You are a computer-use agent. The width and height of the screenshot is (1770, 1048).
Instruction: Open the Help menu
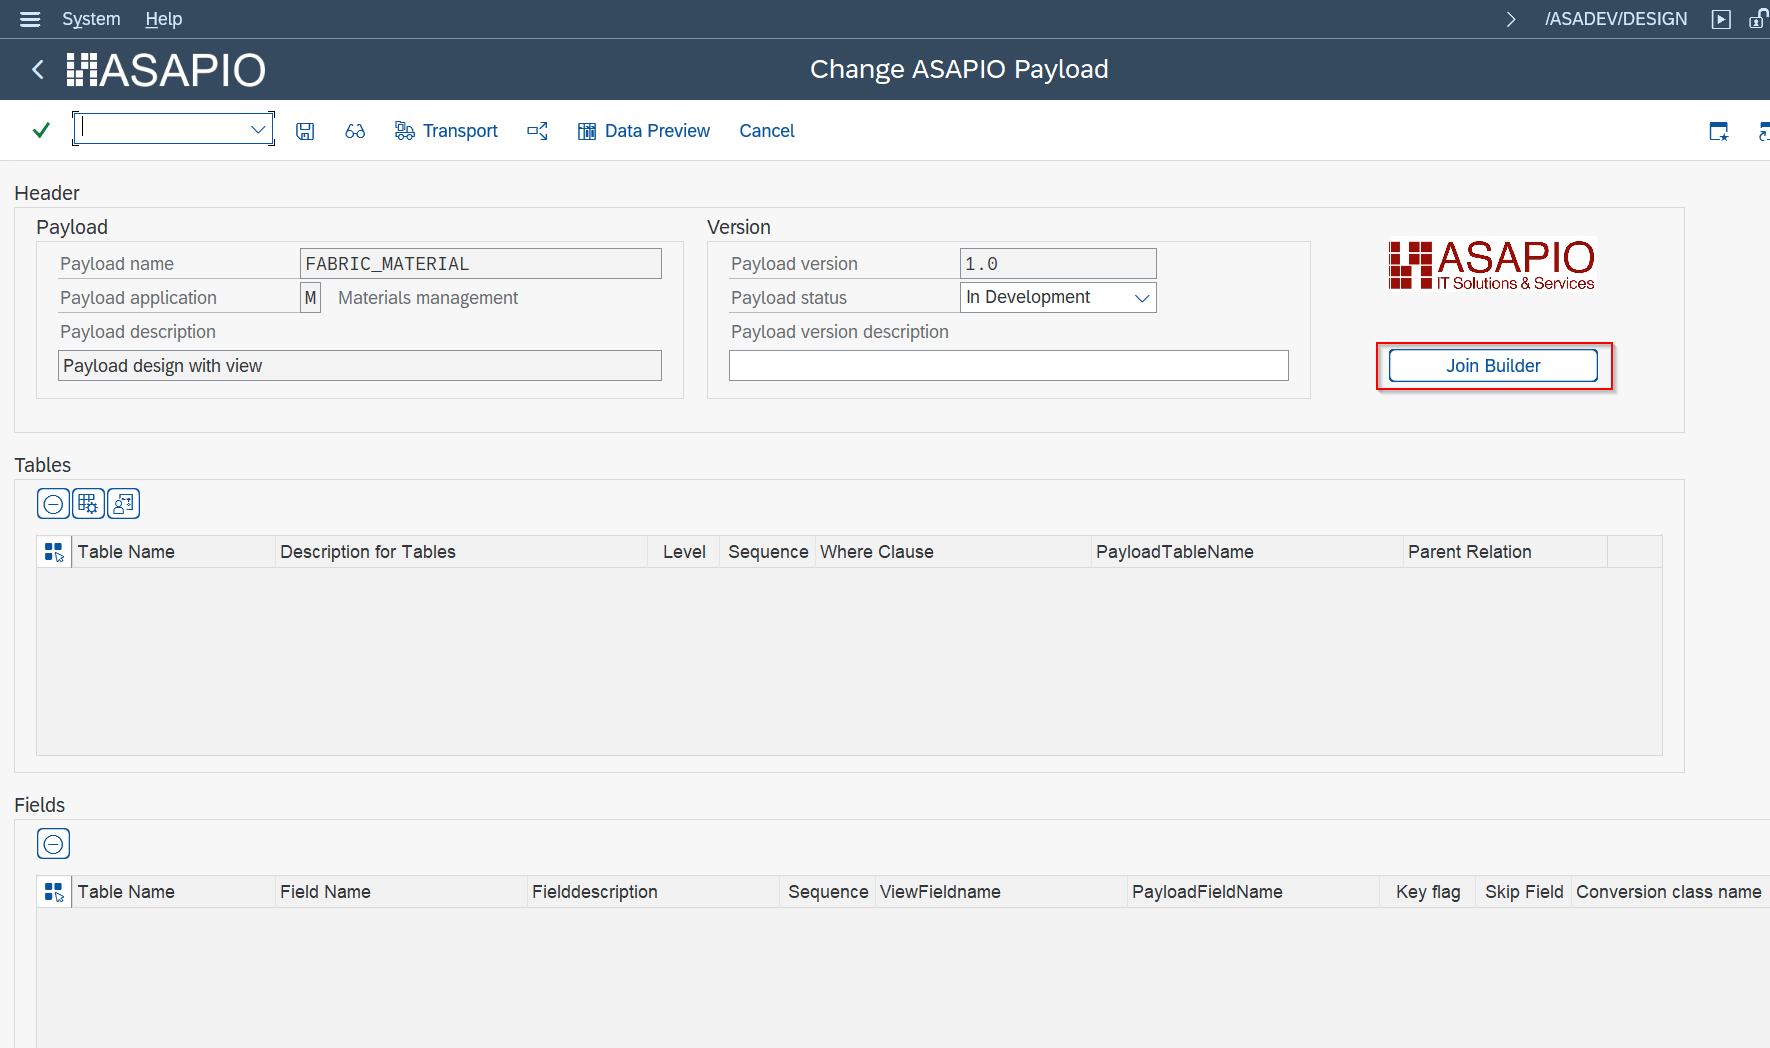(164, 19)
